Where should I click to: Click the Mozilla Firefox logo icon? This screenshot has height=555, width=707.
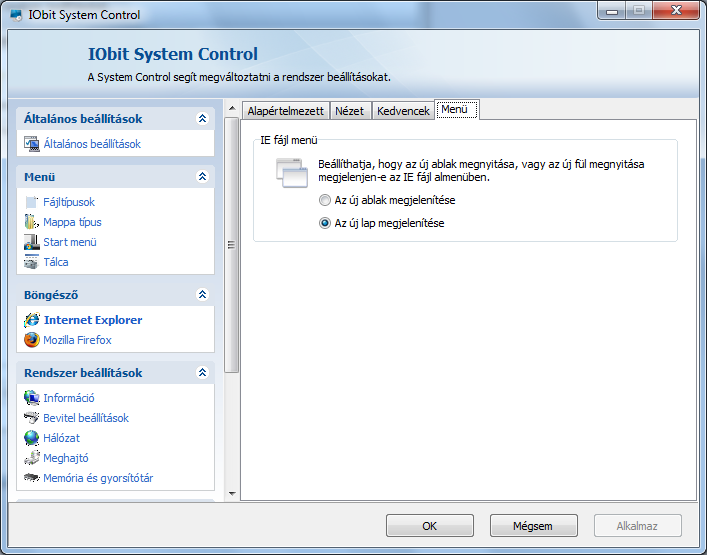(x=32, y=340)
